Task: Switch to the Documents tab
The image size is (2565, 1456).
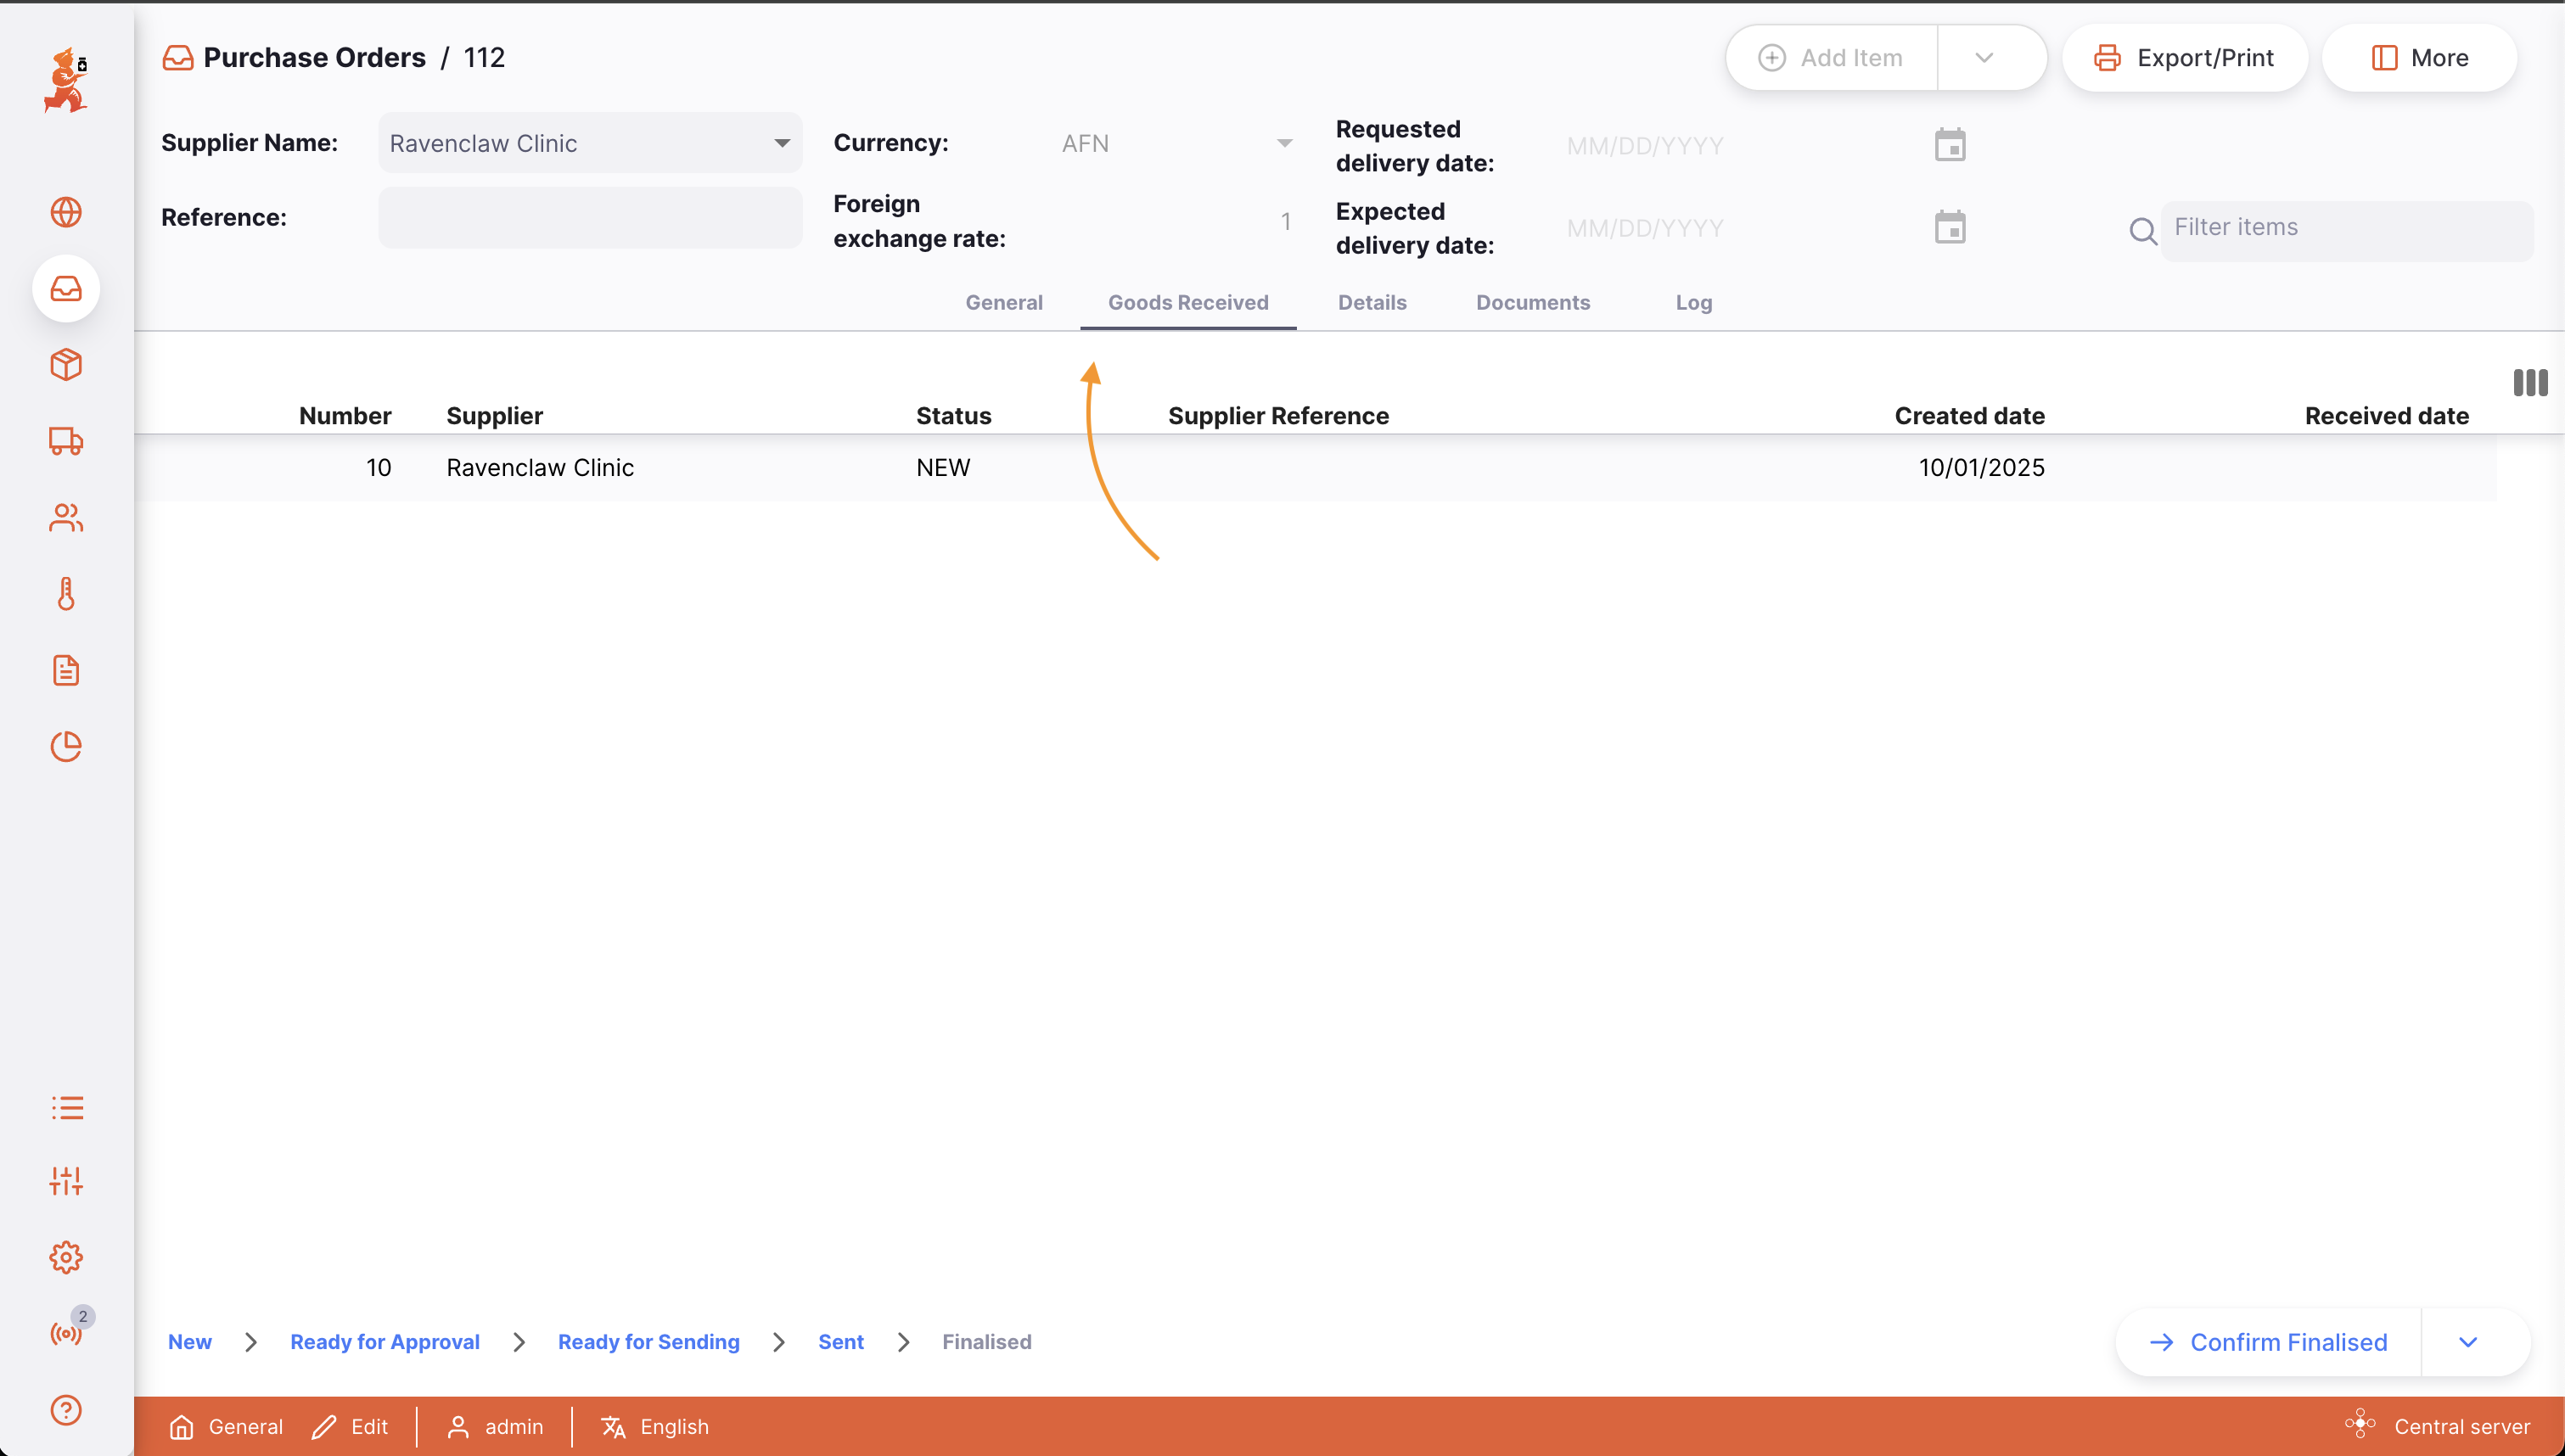Action: [x=1532, y=302]
